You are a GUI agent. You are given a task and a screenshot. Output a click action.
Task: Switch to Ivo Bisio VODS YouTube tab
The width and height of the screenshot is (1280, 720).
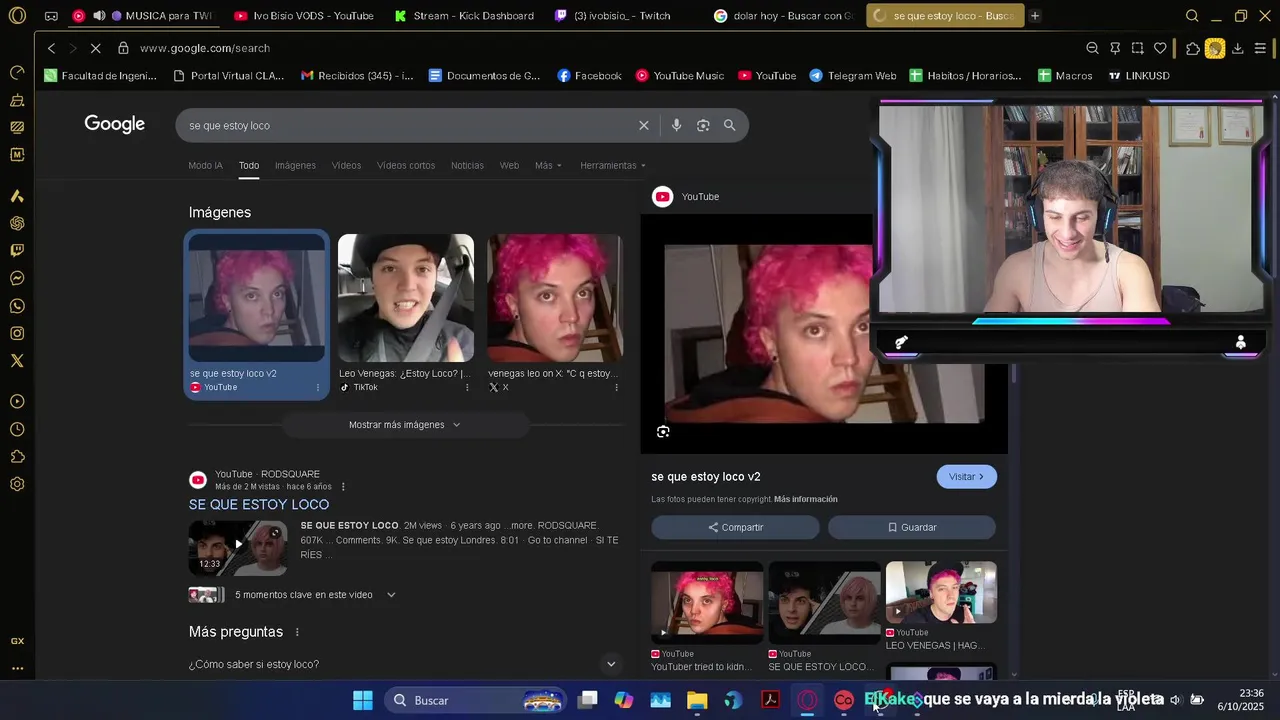point(304,16)
